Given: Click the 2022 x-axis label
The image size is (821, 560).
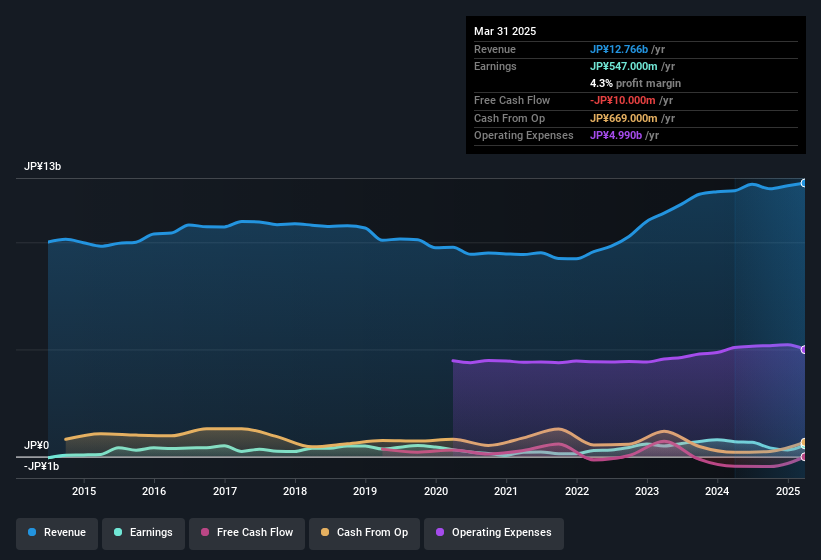Looking at the screenshot, I should 576,491.
